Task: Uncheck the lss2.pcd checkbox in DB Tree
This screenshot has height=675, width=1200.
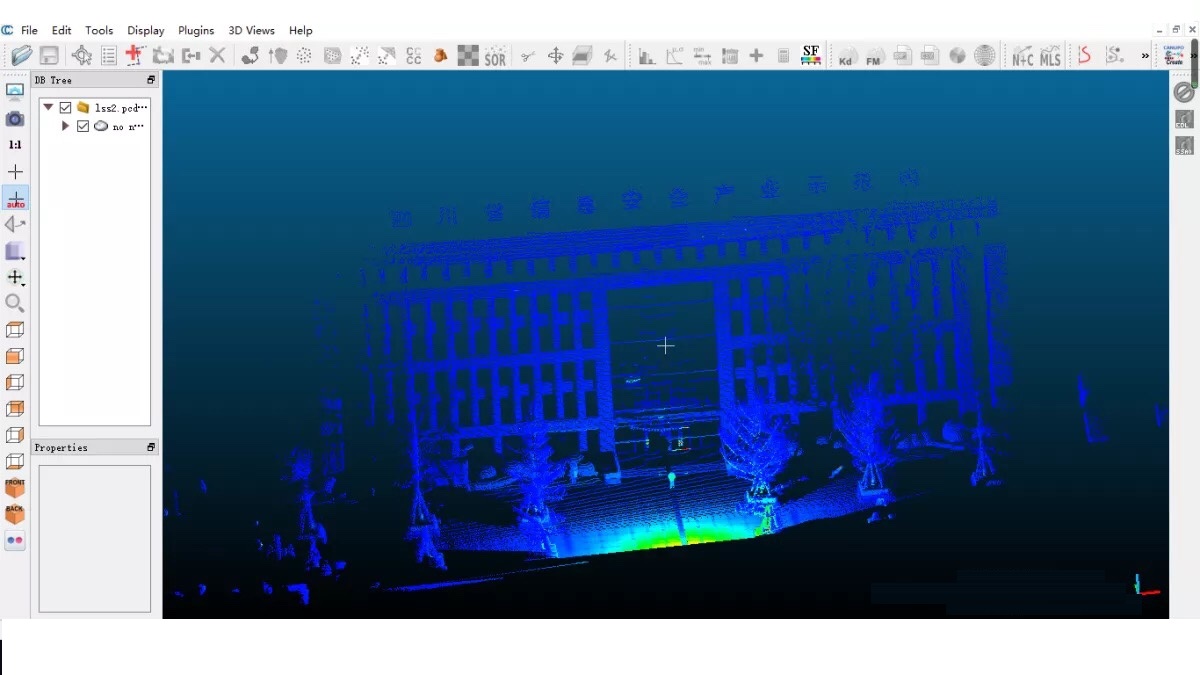Action: pyautogui.click(x=65, y=107)
